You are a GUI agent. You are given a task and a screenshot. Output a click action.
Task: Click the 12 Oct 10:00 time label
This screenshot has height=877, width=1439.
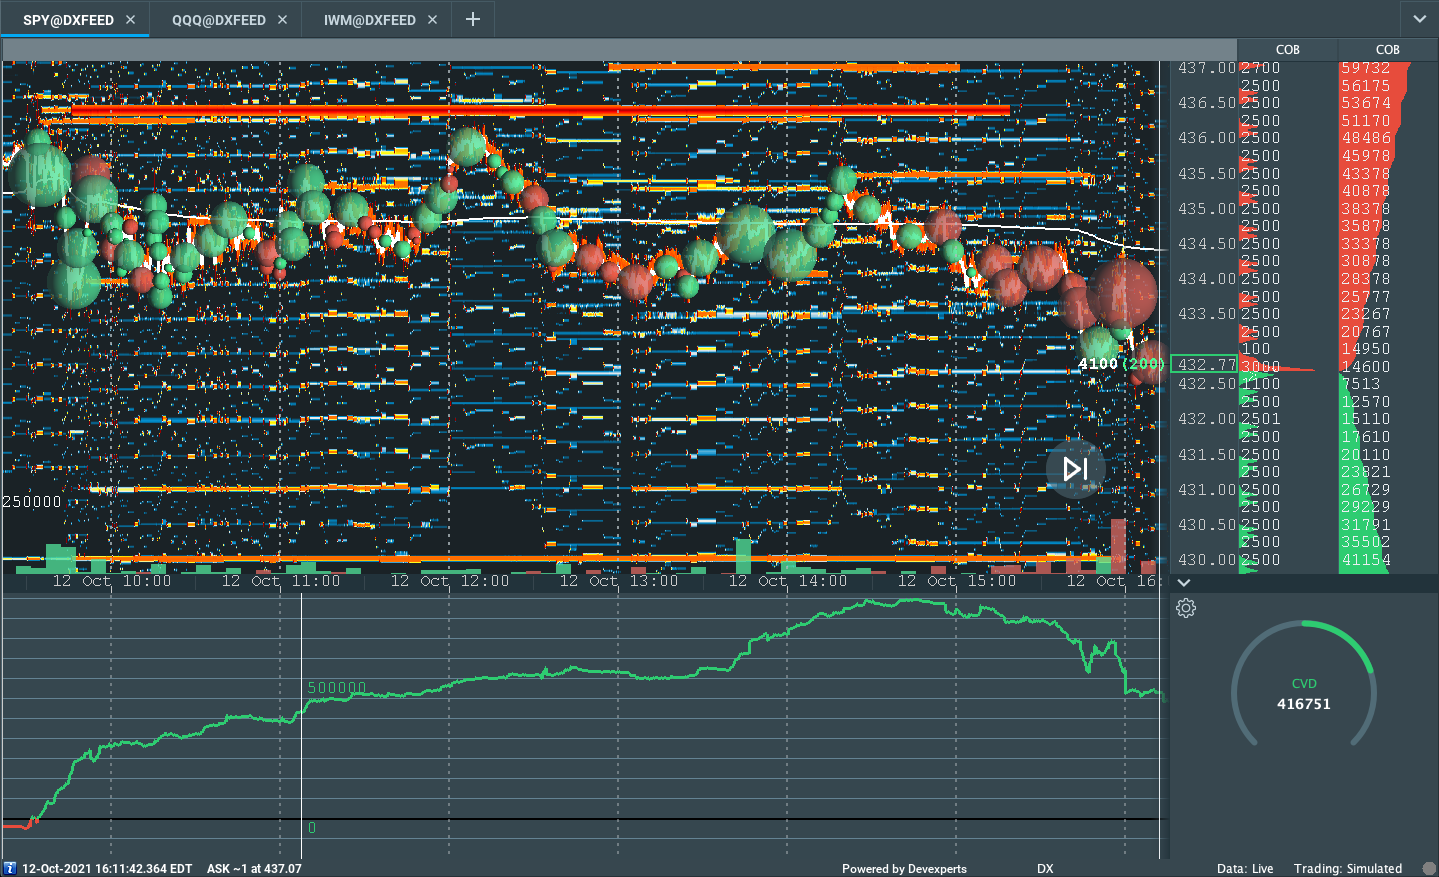coord(112,581)
